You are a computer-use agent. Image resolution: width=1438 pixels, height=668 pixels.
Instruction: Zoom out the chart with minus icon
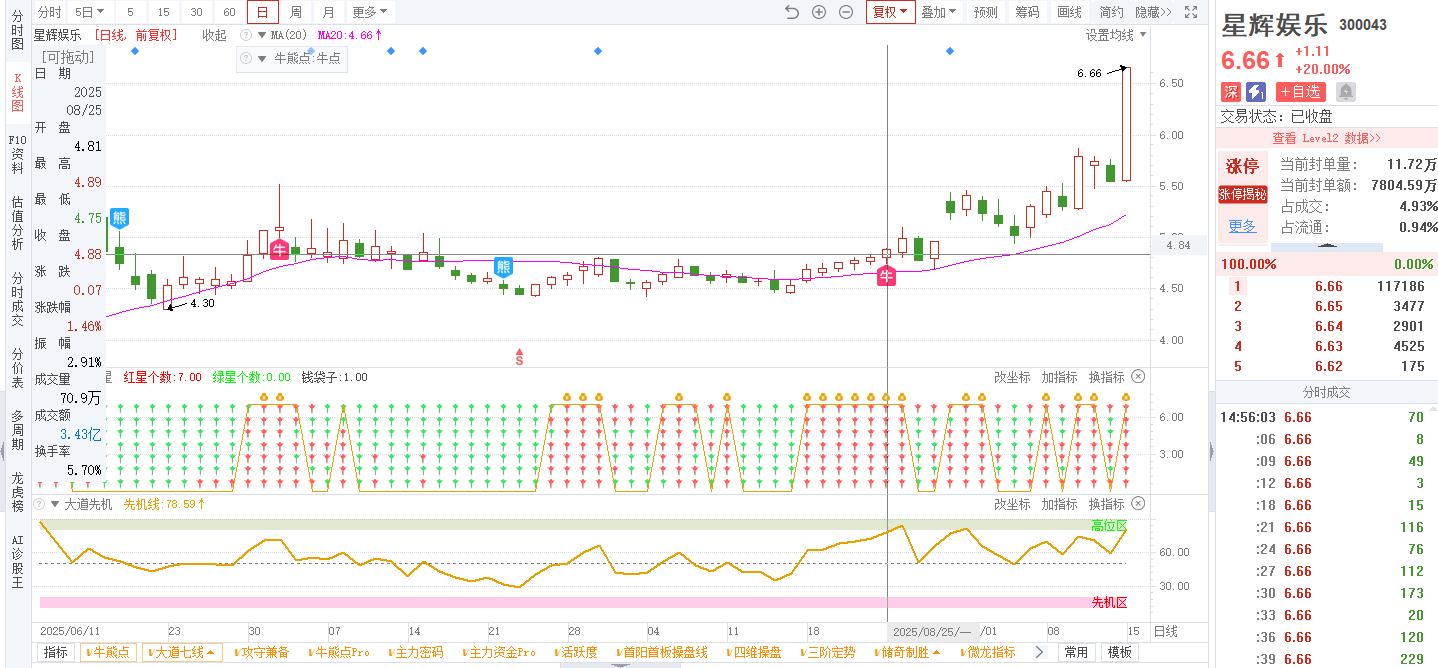846,12
